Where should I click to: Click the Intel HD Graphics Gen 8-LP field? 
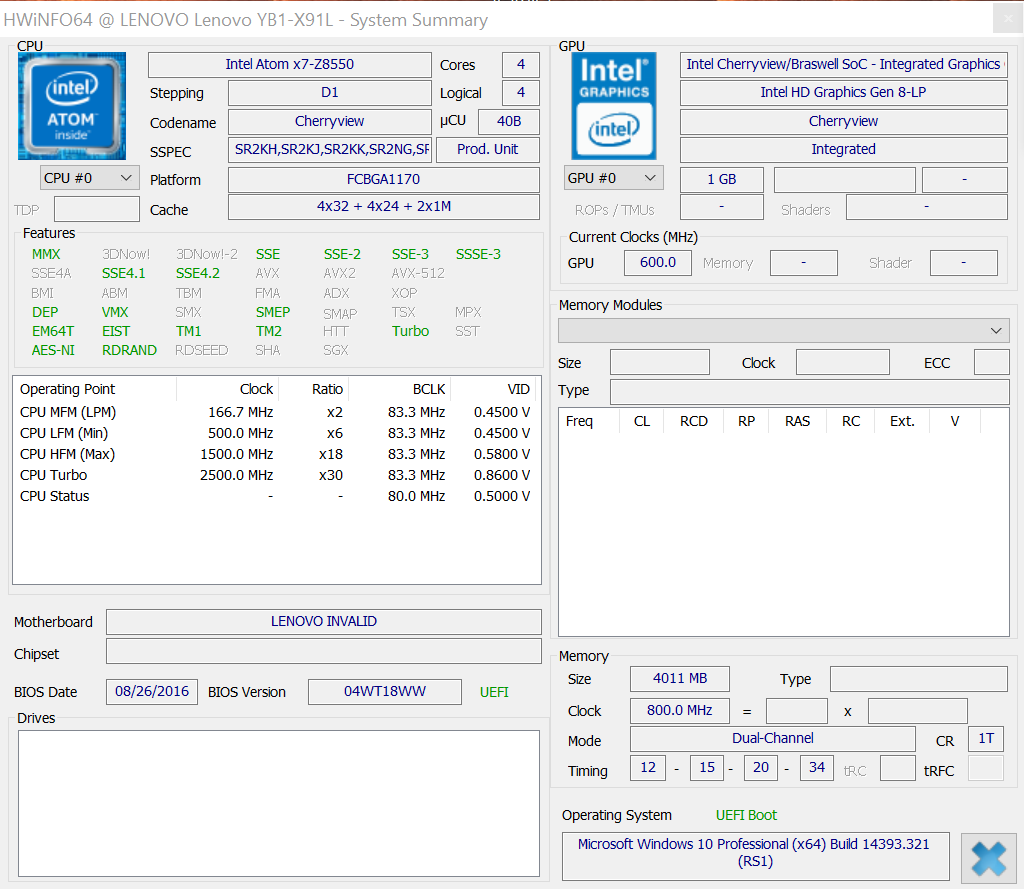(843, 93)
